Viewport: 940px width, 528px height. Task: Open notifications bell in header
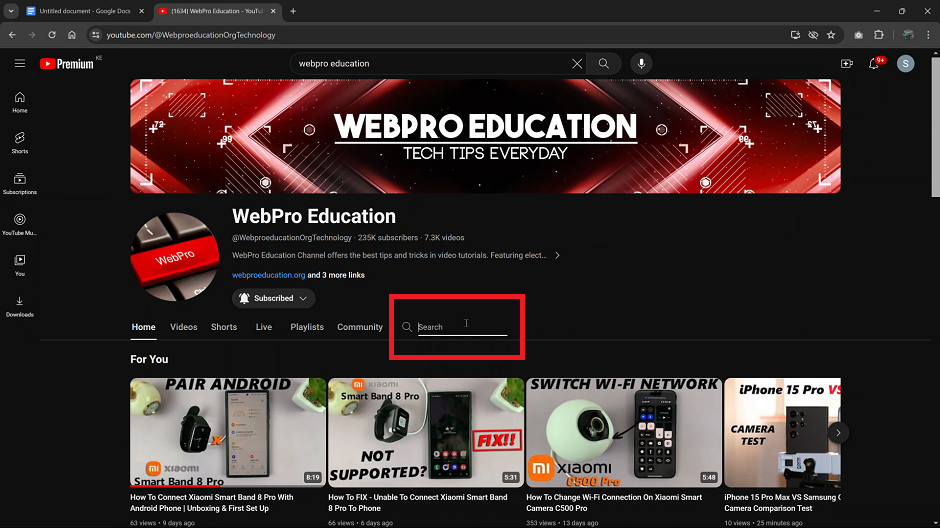874,64
